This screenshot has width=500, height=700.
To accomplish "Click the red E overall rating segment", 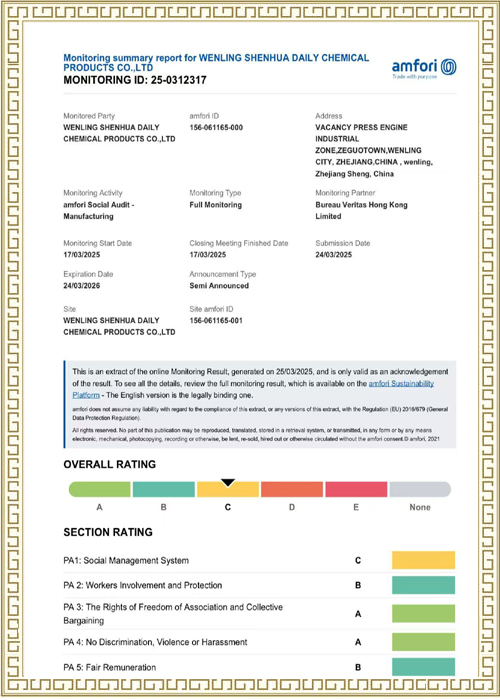I will 356,489.
